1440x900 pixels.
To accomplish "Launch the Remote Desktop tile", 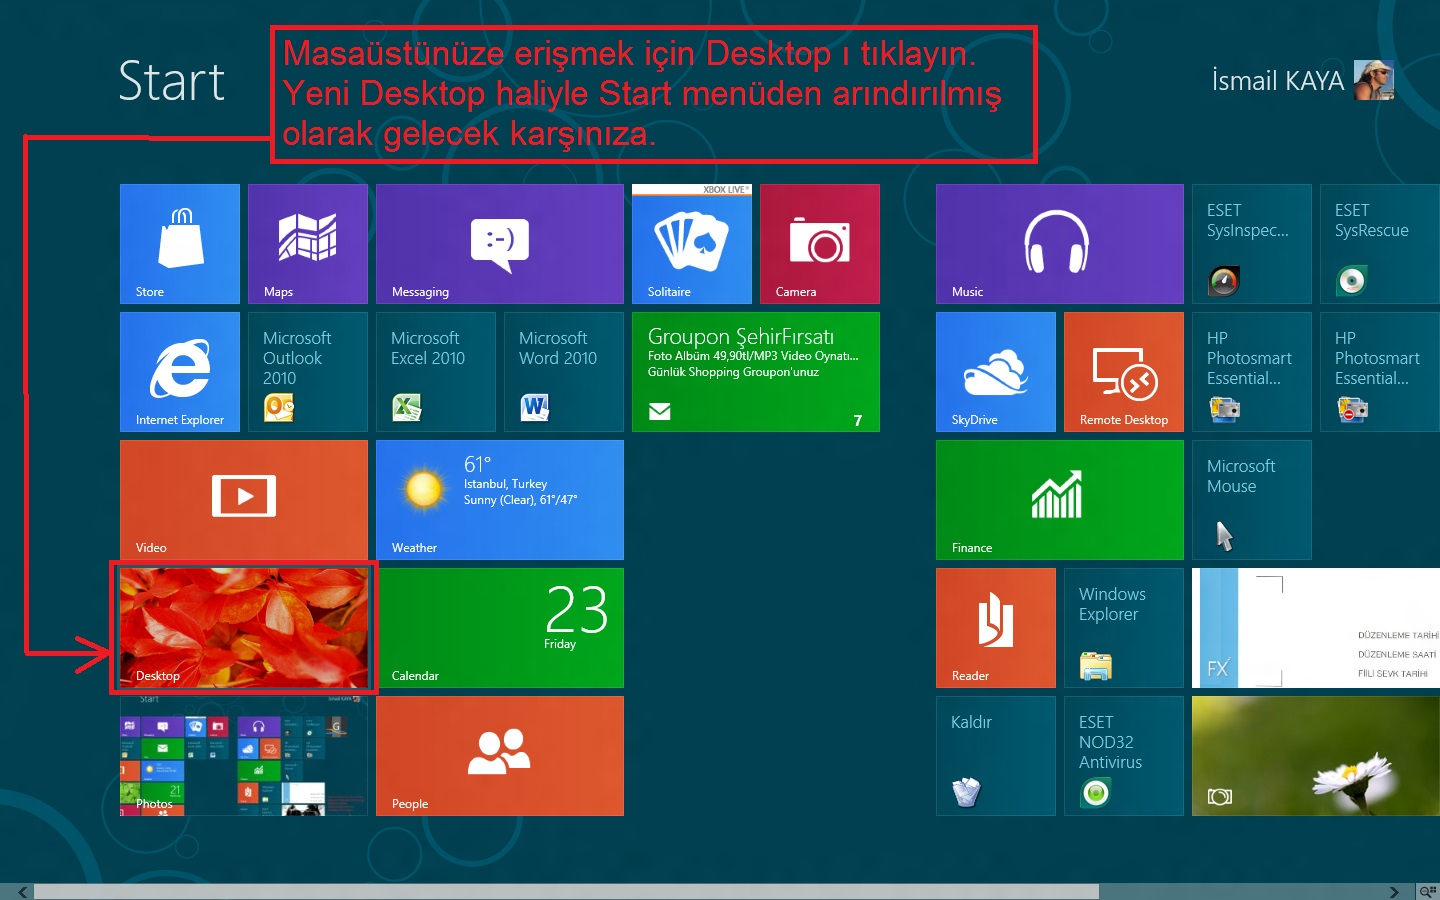I will (x=1124, y=372).
